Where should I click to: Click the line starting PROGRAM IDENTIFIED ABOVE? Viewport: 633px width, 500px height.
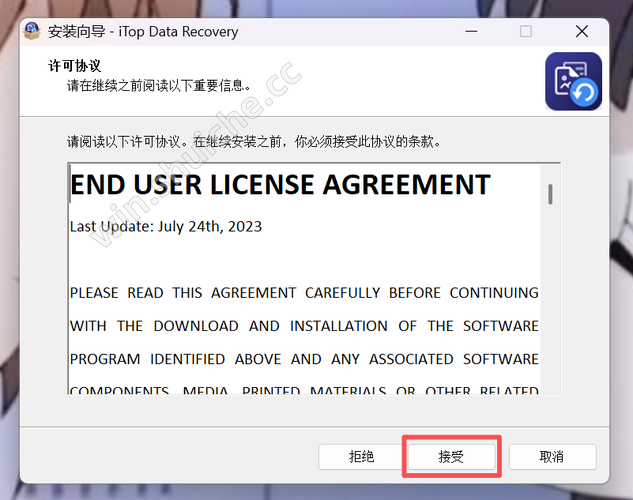point(304,359)
